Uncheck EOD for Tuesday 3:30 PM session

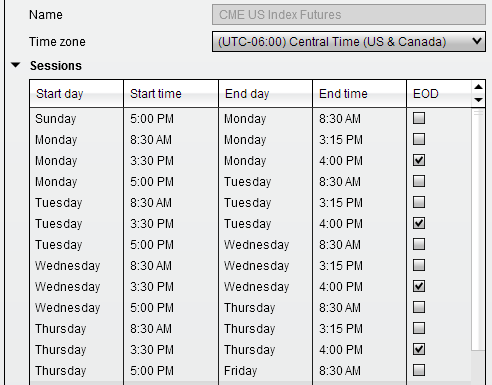[419, 223]
